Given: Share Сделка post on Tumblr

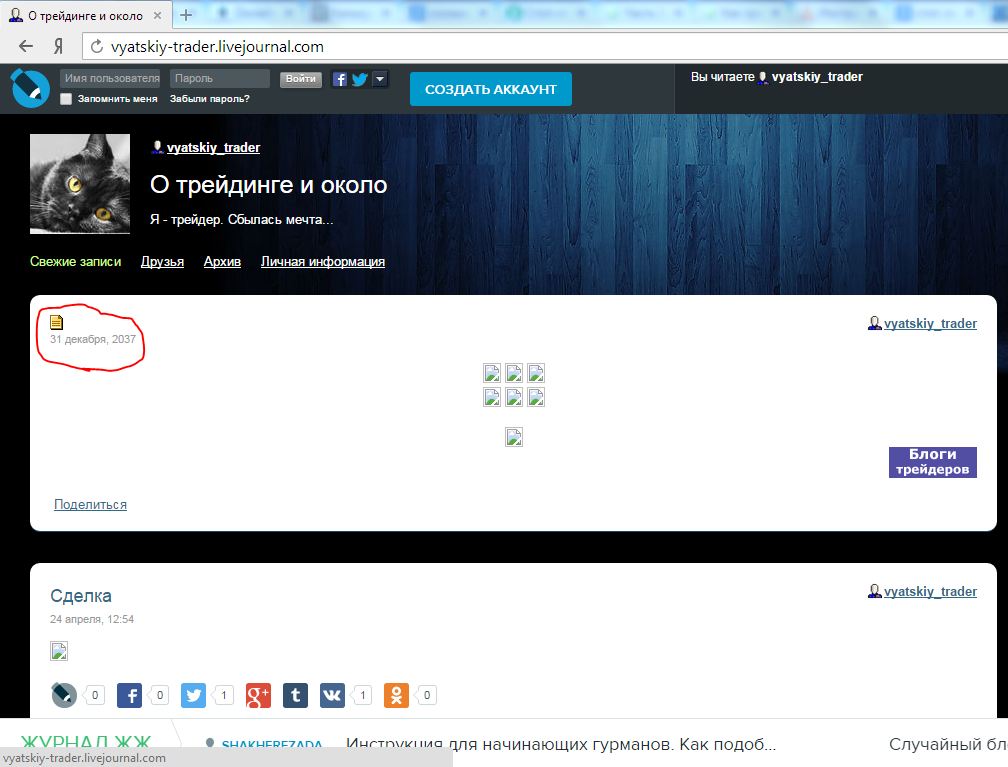Looking at the screenshot, I should 296,695.
